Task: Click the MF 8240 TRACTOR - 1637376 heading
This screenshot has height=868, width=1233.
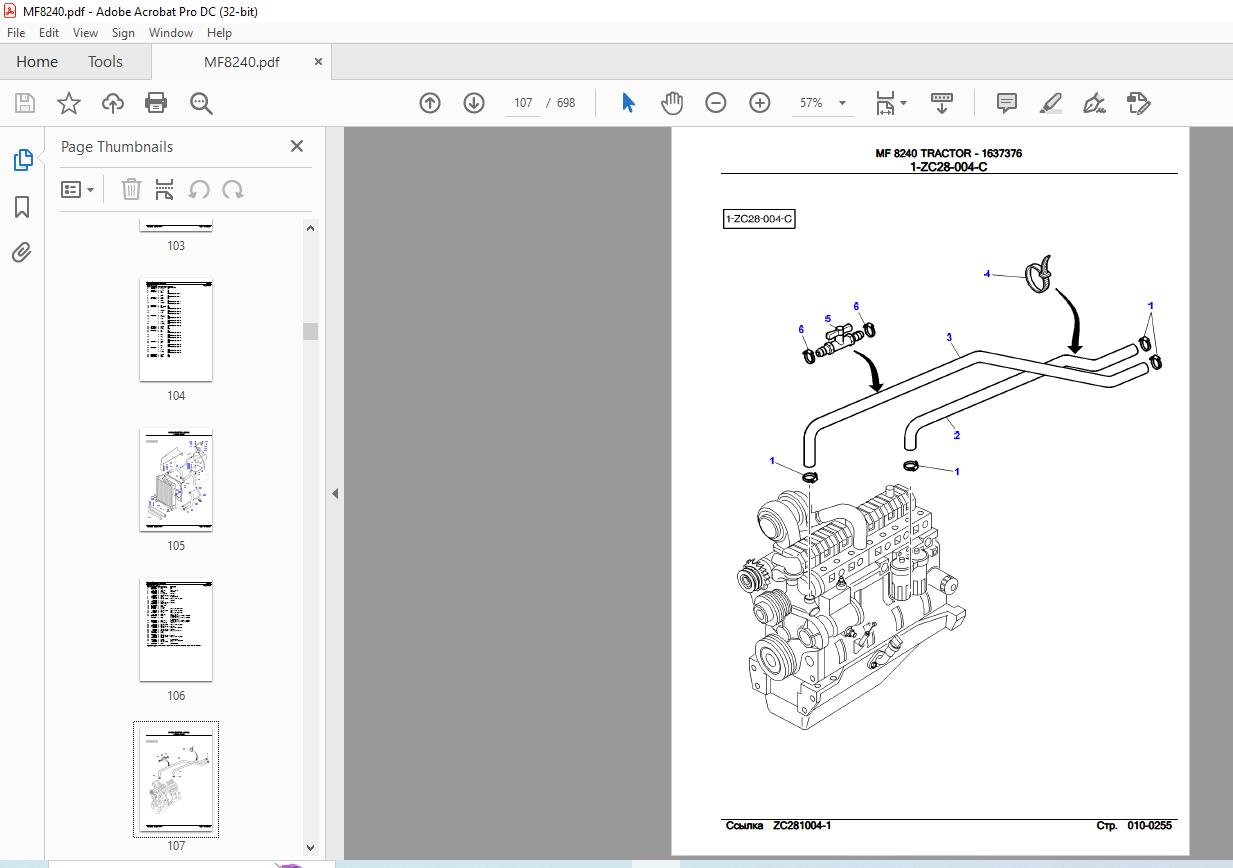Action: (948, 154)
